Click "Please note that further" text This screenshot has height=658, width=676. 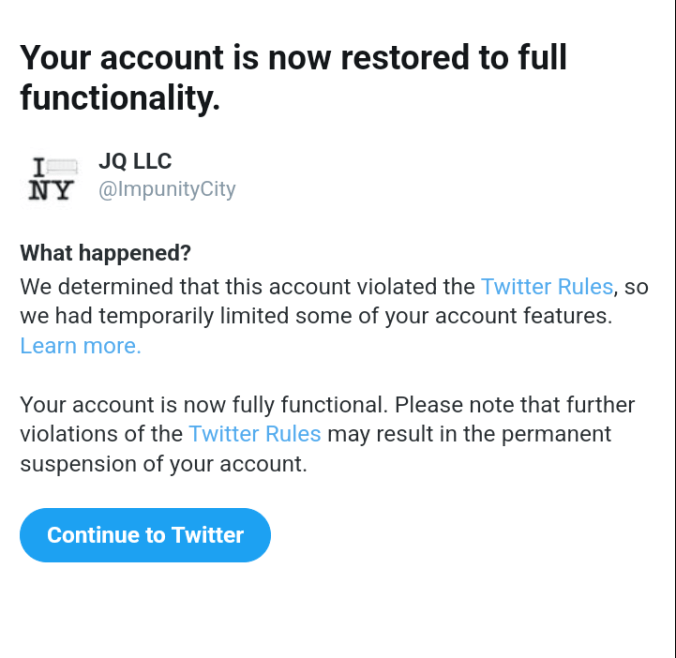click(x=515, y=405)
